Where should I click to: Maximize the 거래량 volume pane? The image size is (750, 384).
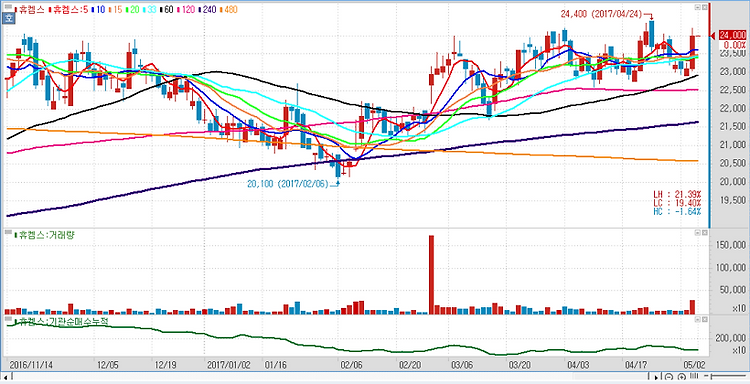pyautogui.click(x=704, y=232)
